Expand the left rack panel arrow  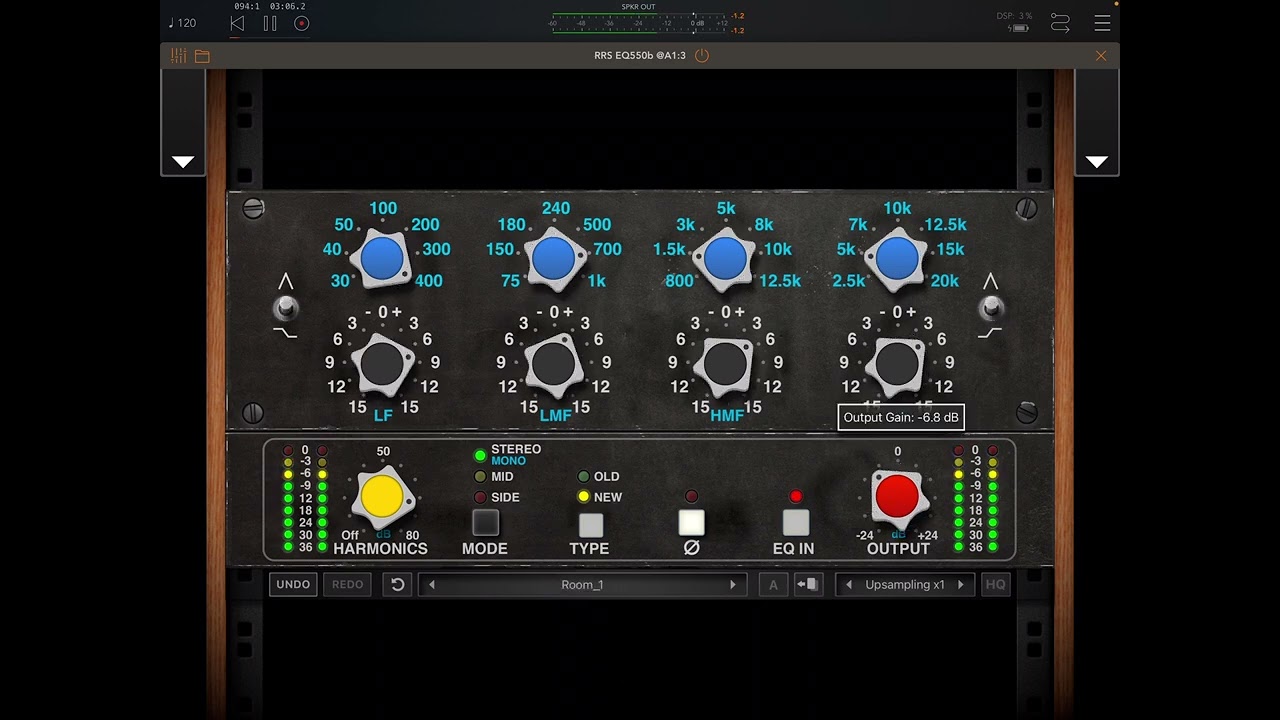[x=183, y=162]
